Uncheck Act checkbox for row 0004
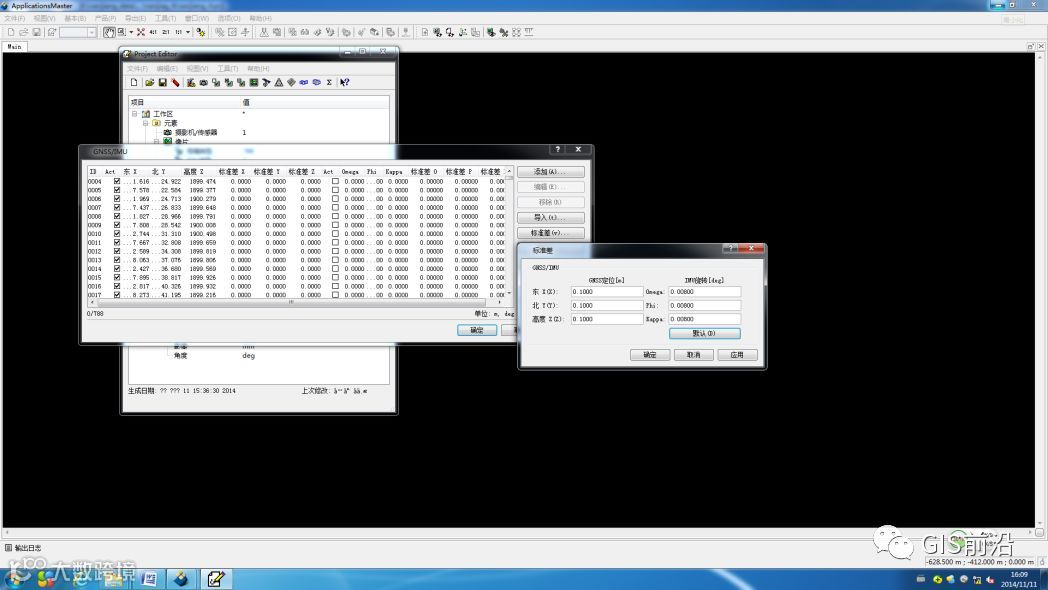 [117, 181]
